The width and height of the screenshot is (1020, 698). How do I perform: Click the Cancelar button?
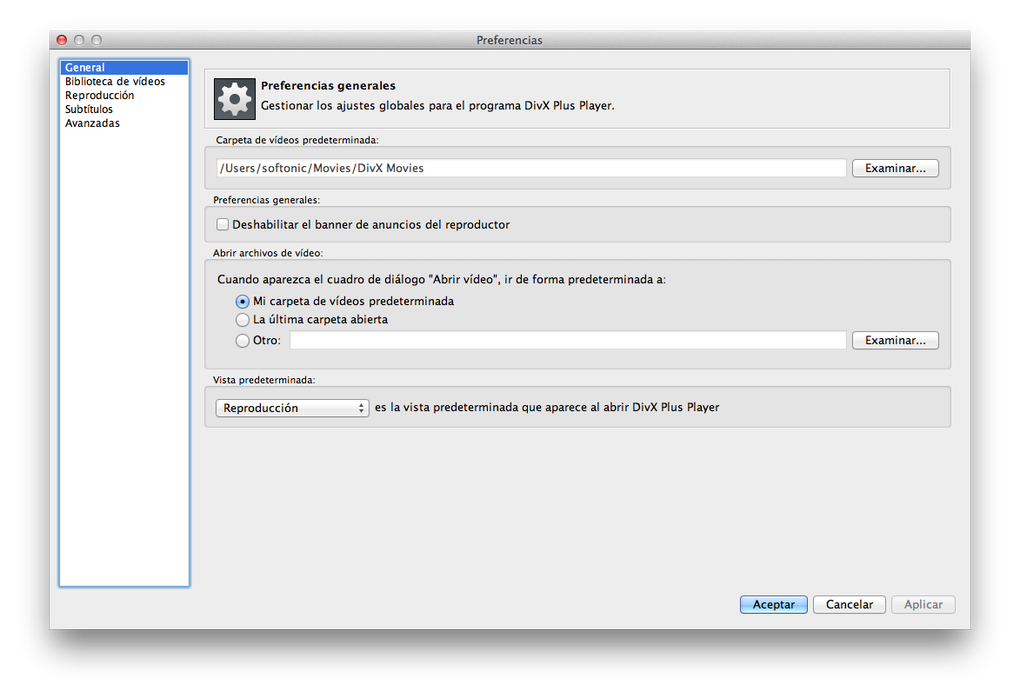[x=849, y=605]
